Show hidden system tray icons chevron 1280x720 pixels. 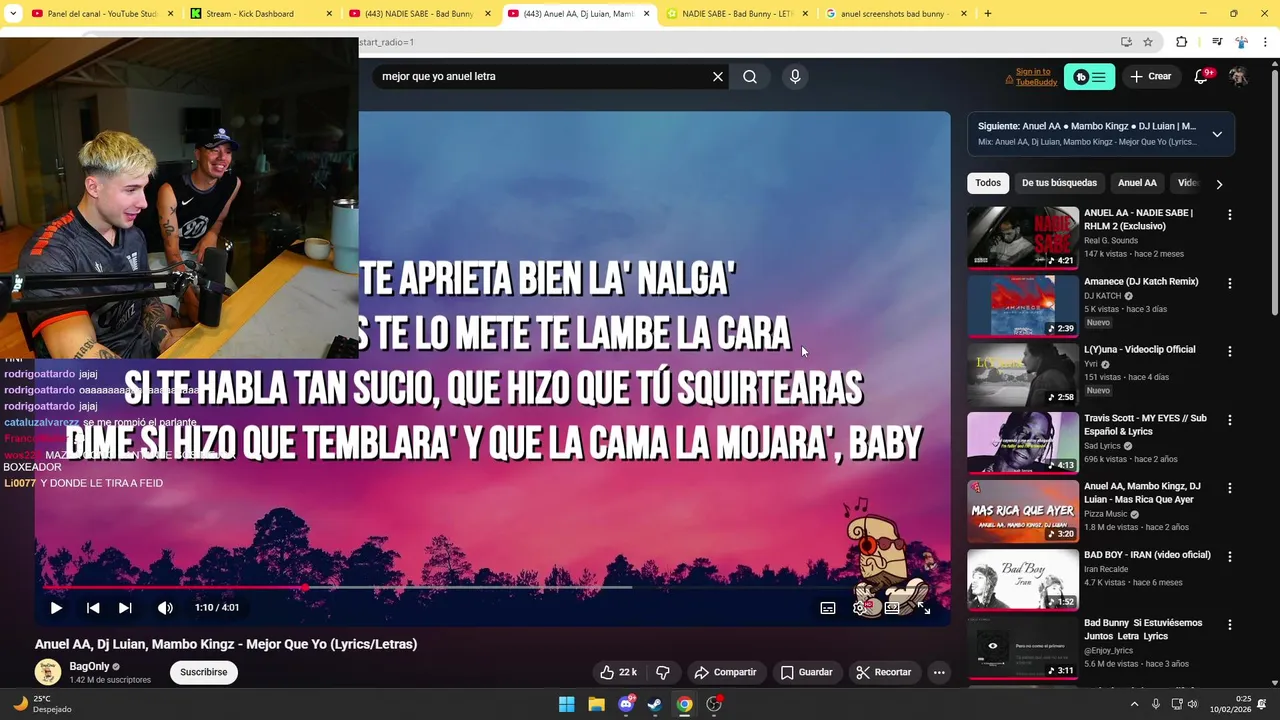tap(1134, 704)
